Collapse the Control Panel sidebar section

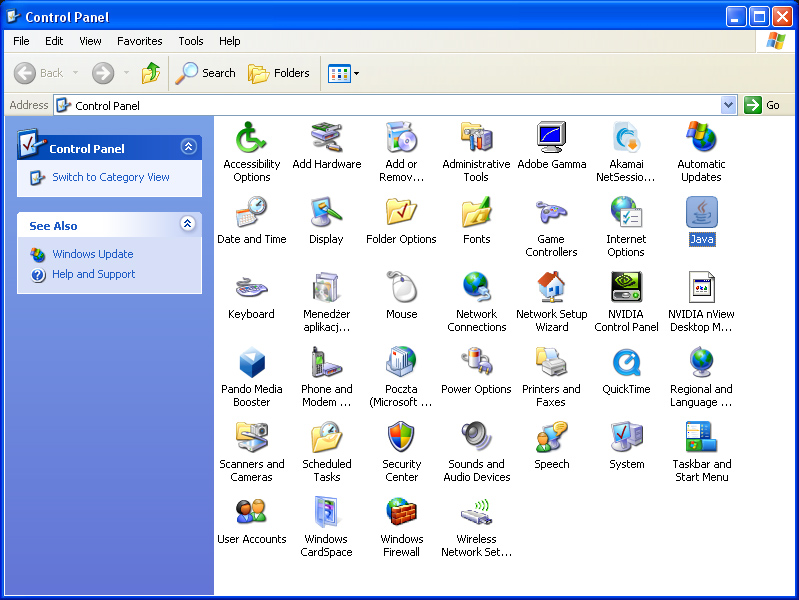[188, 147]
